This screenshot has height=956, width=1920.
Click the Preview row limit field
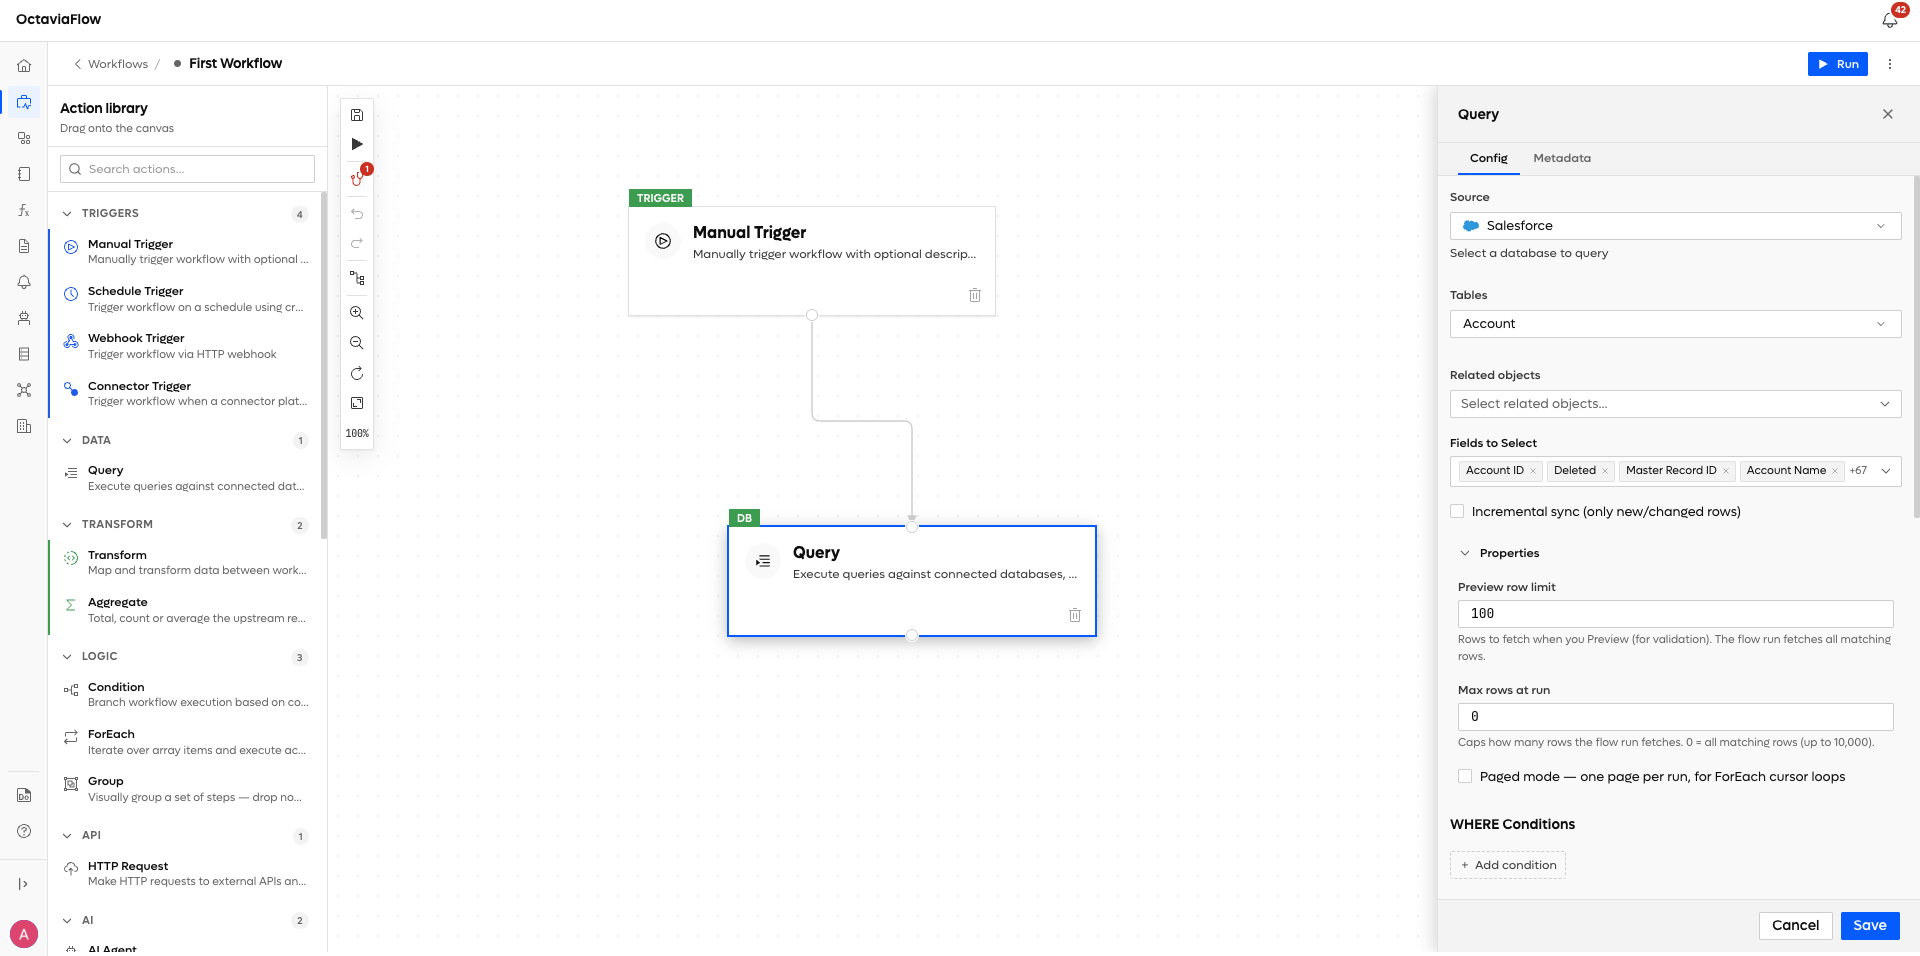pyautogui.click(x=1675, y=614)
